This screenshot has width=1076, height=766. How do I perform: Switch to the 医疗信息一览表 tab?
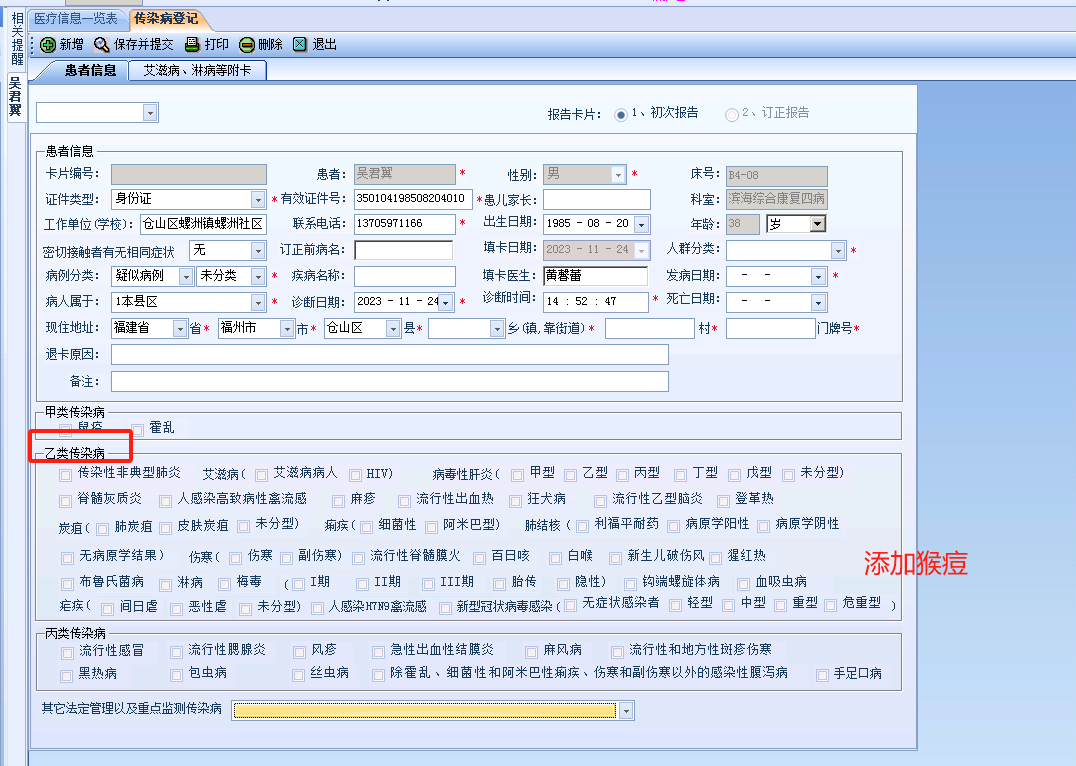[75, 18]
